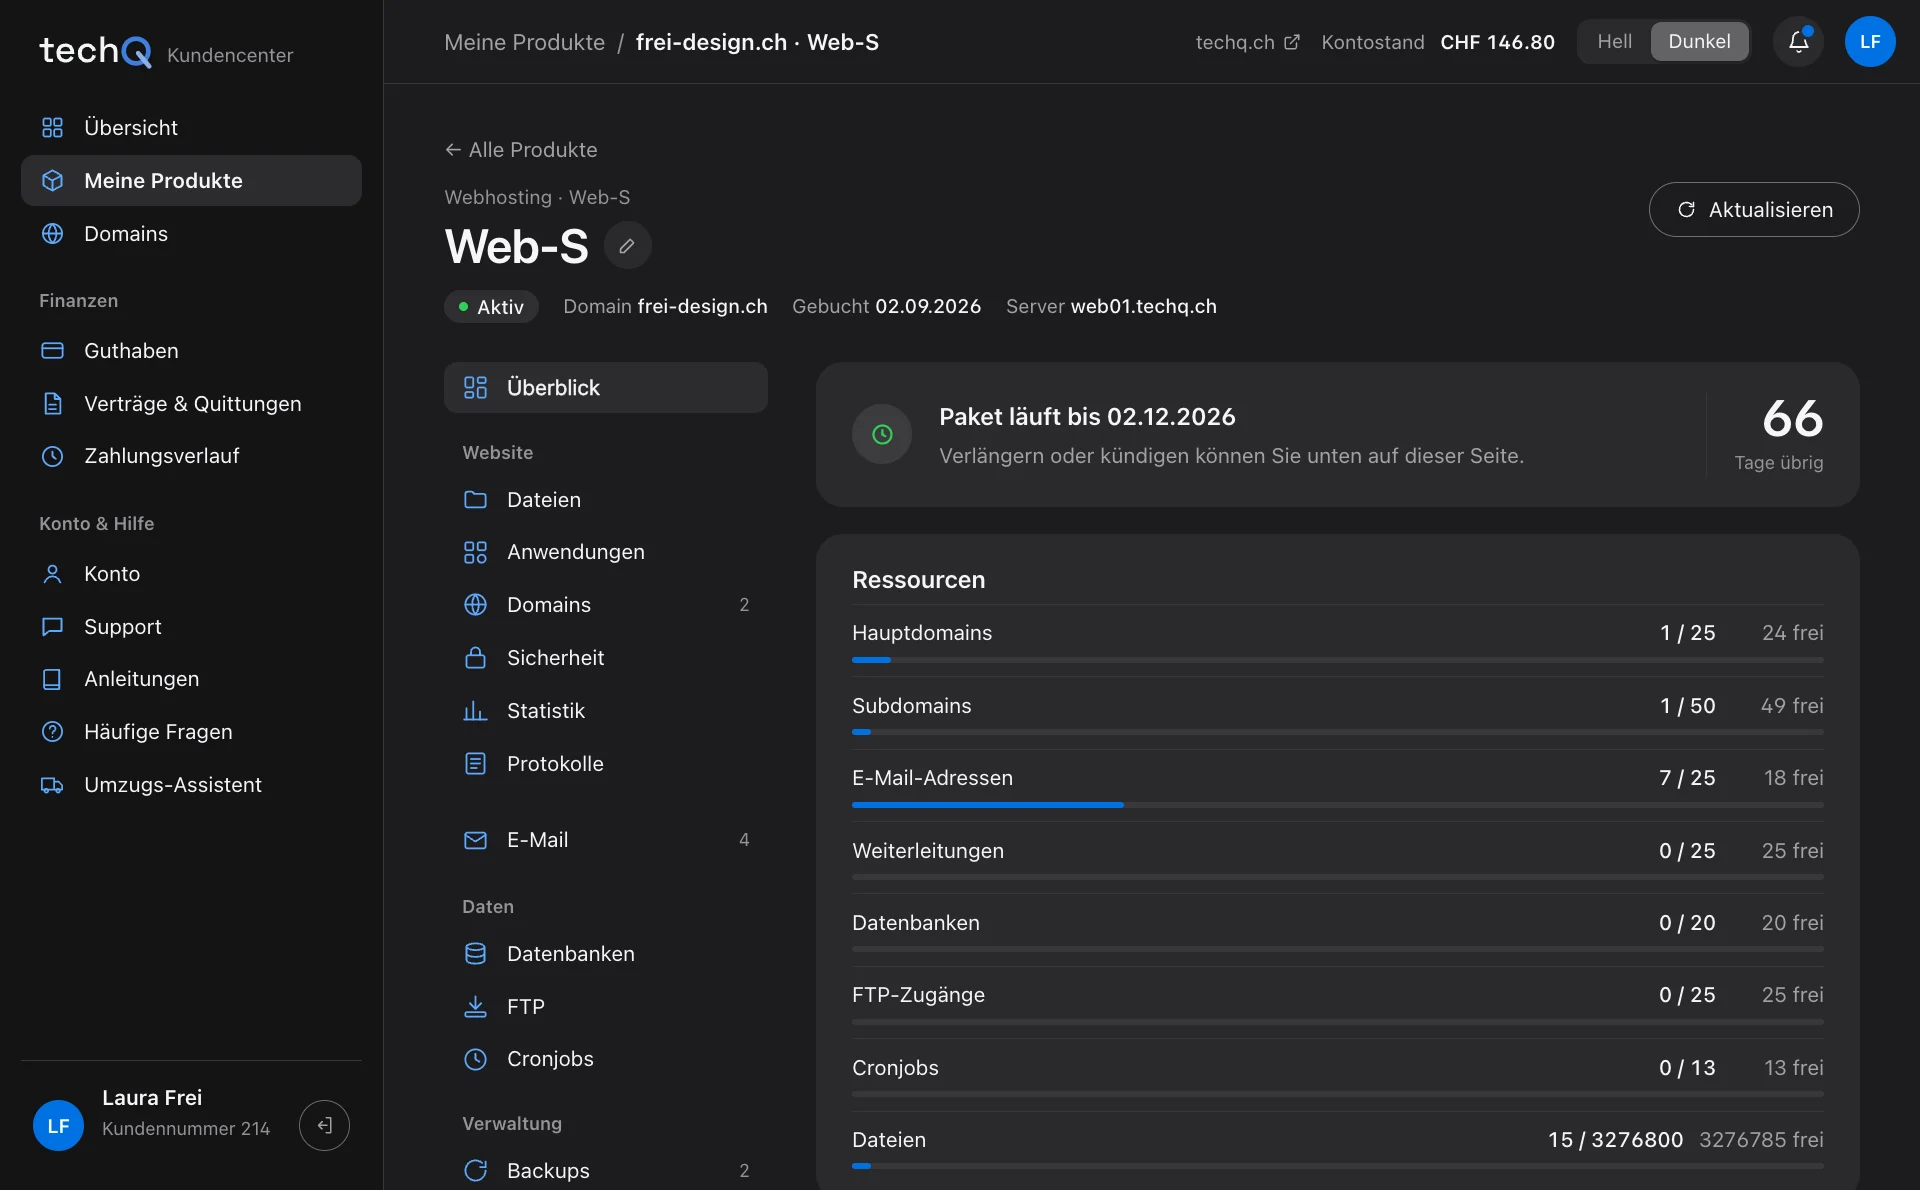This screenshot has width=1920, height=1190.
Task: Open Cronjobs in the product menu
Action: pyautogui.click(x=606, y=1059)
